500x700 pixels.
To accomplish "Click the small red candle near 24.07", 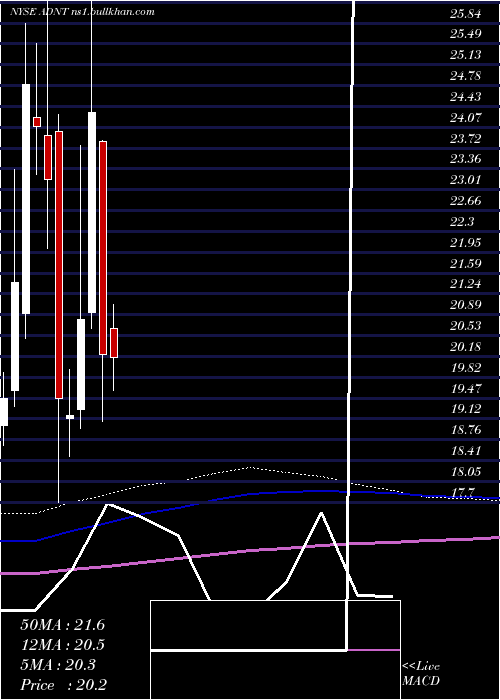I will 37,122.
